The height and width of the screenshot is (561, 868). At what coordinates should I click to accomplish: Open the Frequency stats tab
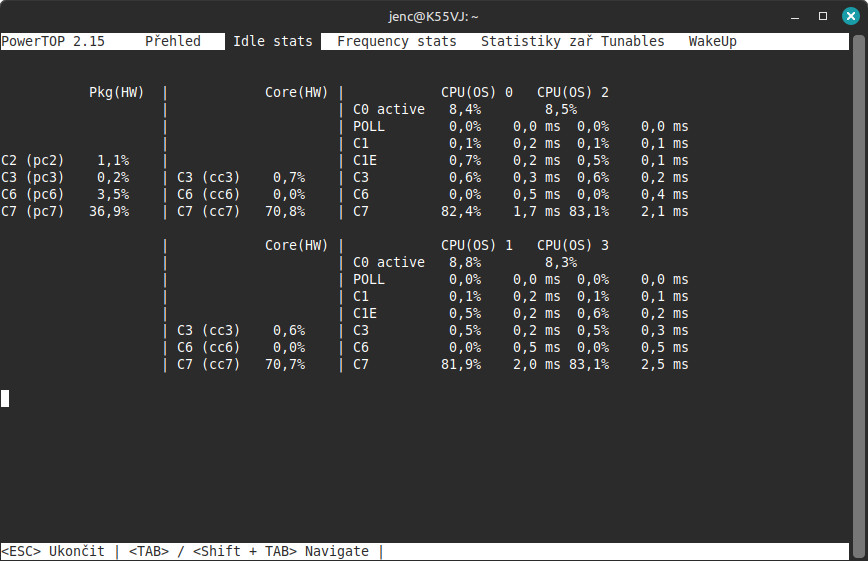(396, 41)
